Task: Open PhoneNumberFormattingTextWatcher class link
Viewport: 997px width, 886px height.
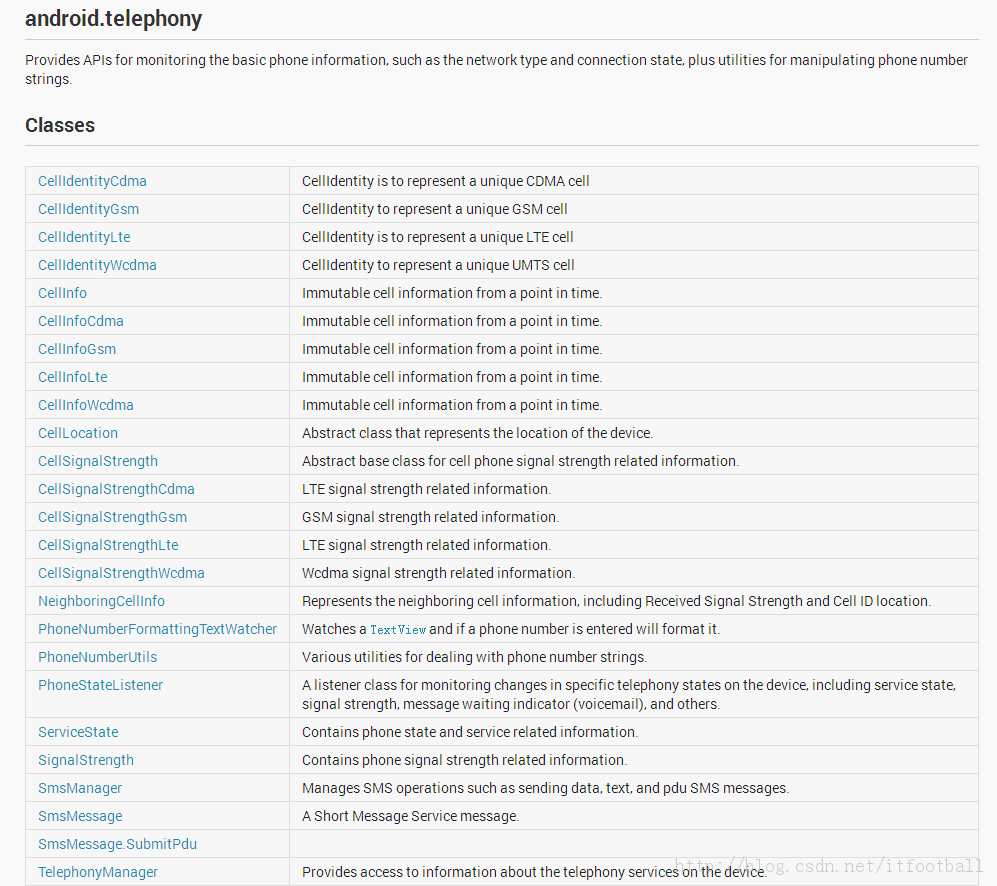Action: [x=157, y=629]
